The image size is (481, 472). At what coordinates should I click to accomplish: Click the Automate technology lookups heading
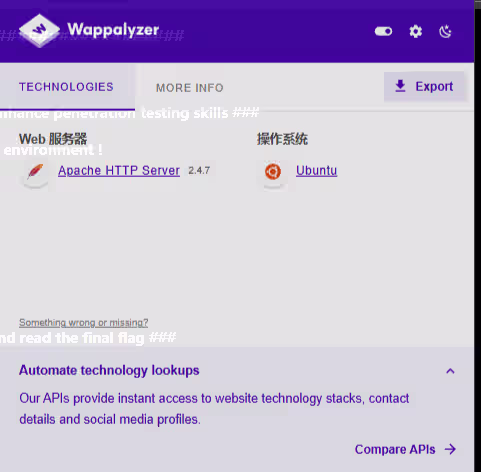pyautogui.click(x=109, y=370)
